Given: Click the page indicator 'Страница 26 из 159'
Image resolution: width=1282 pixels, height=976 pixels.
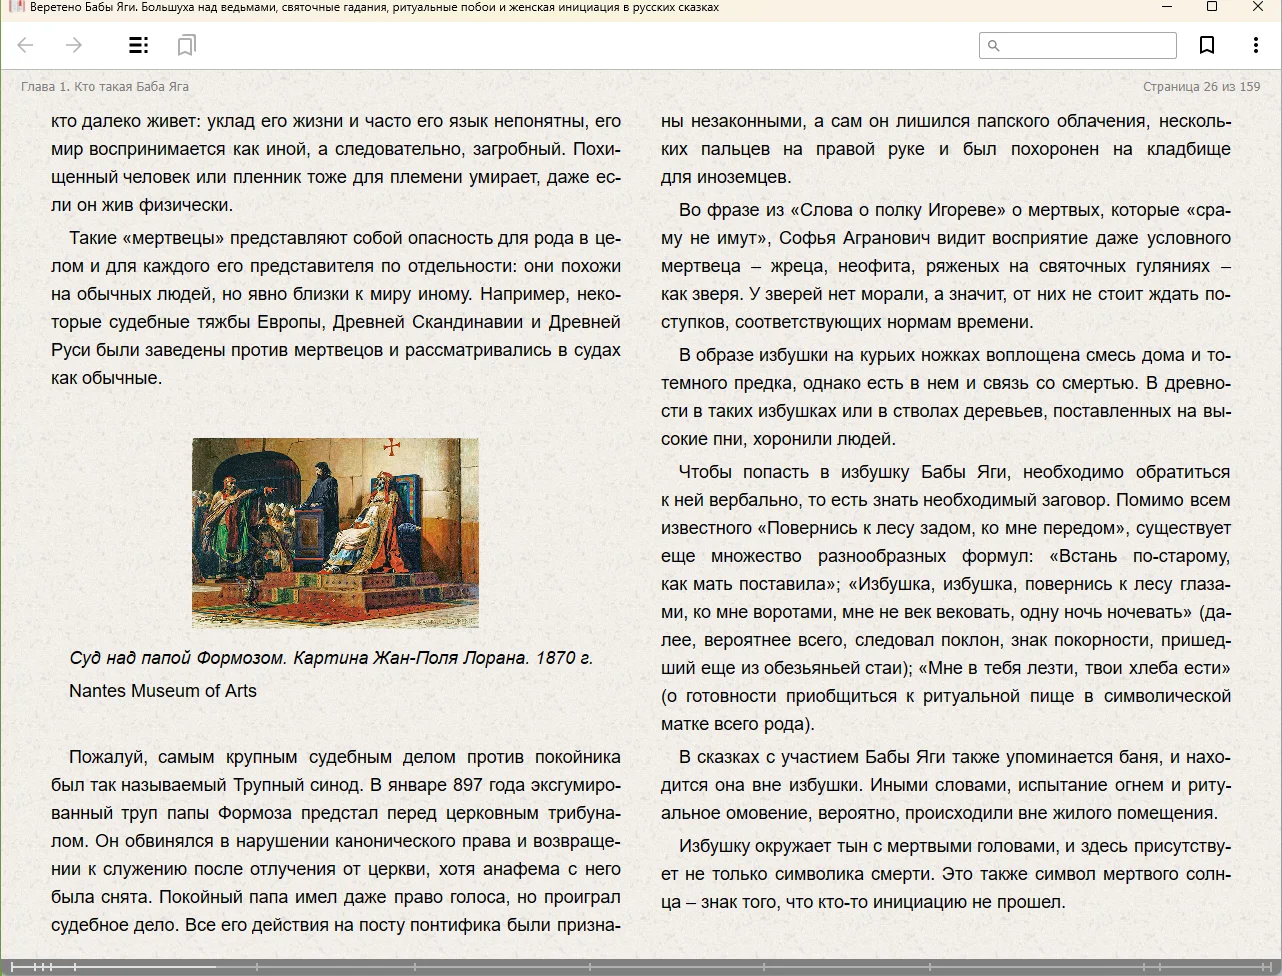Looking at the screenshot, I should pos(1201,87).
